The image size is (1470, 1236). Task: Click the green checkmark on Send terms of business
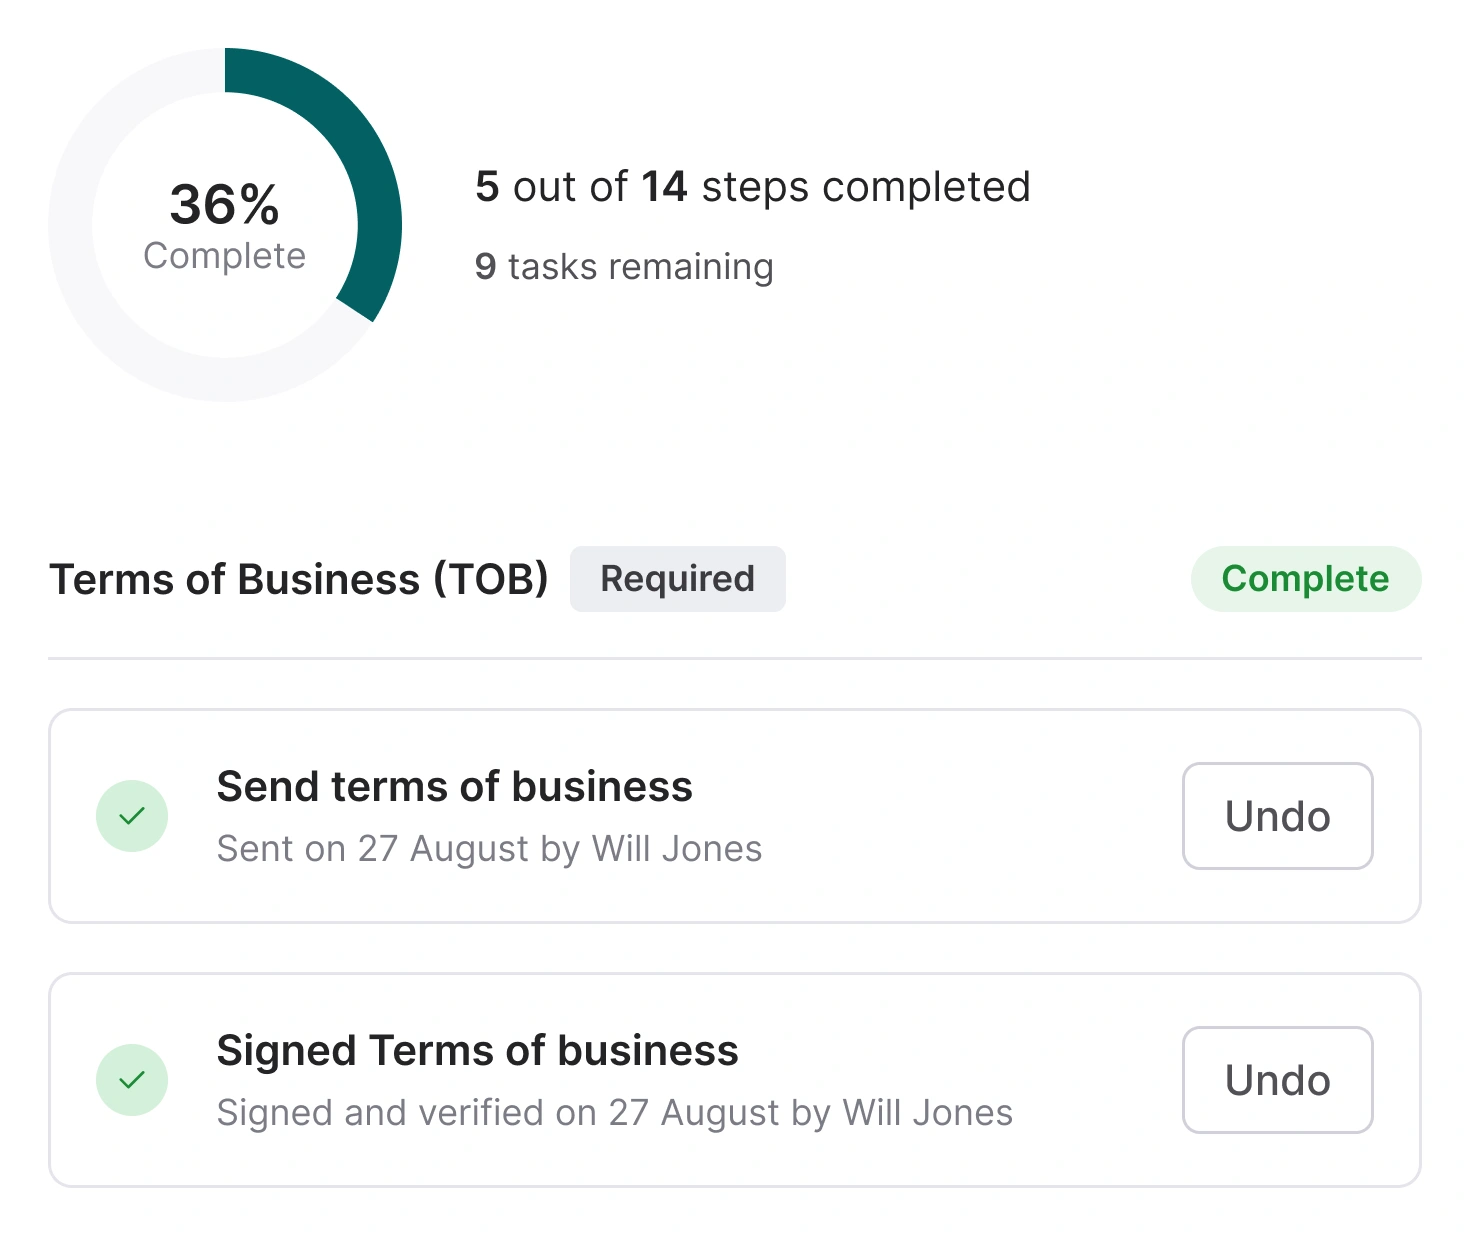[132, 816]
